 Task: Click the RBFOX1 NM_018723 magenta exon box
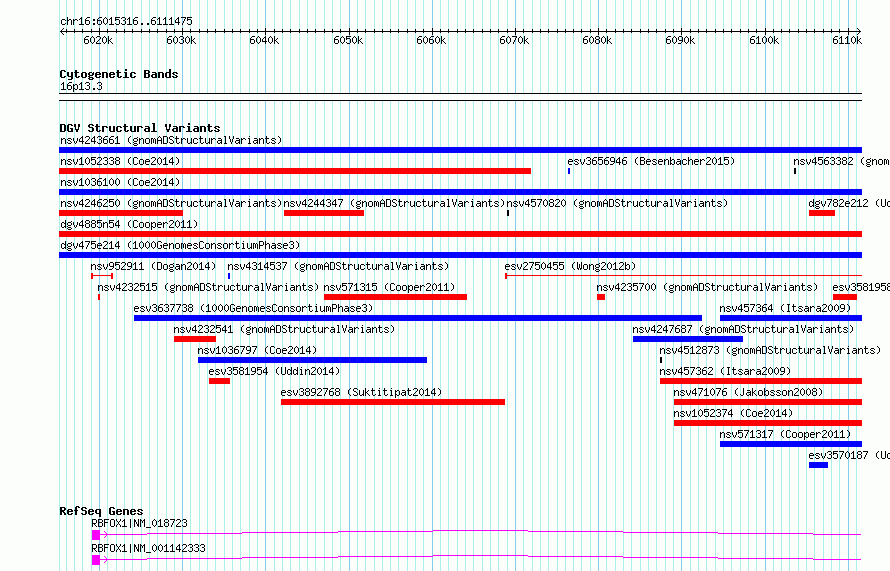coord(96,535)
